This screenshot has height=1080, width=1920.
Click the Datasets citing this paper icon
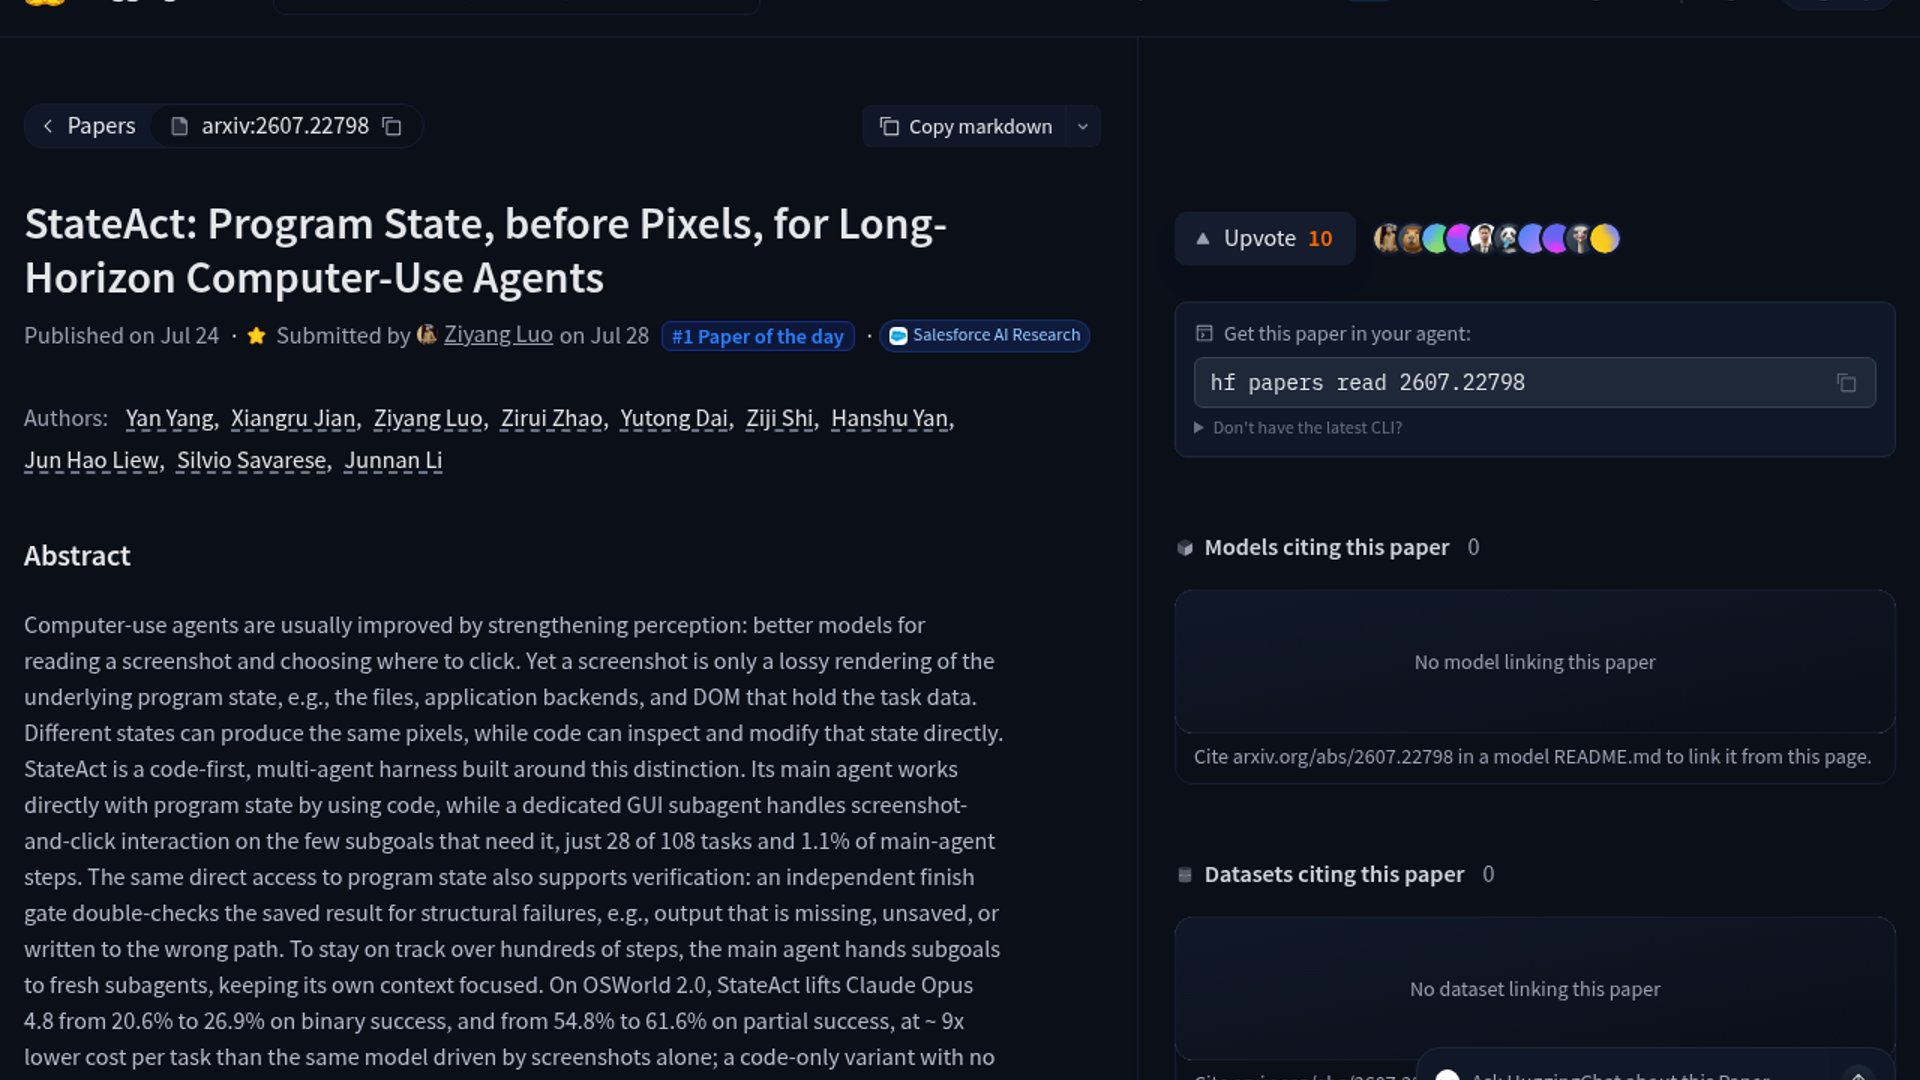1185,875
